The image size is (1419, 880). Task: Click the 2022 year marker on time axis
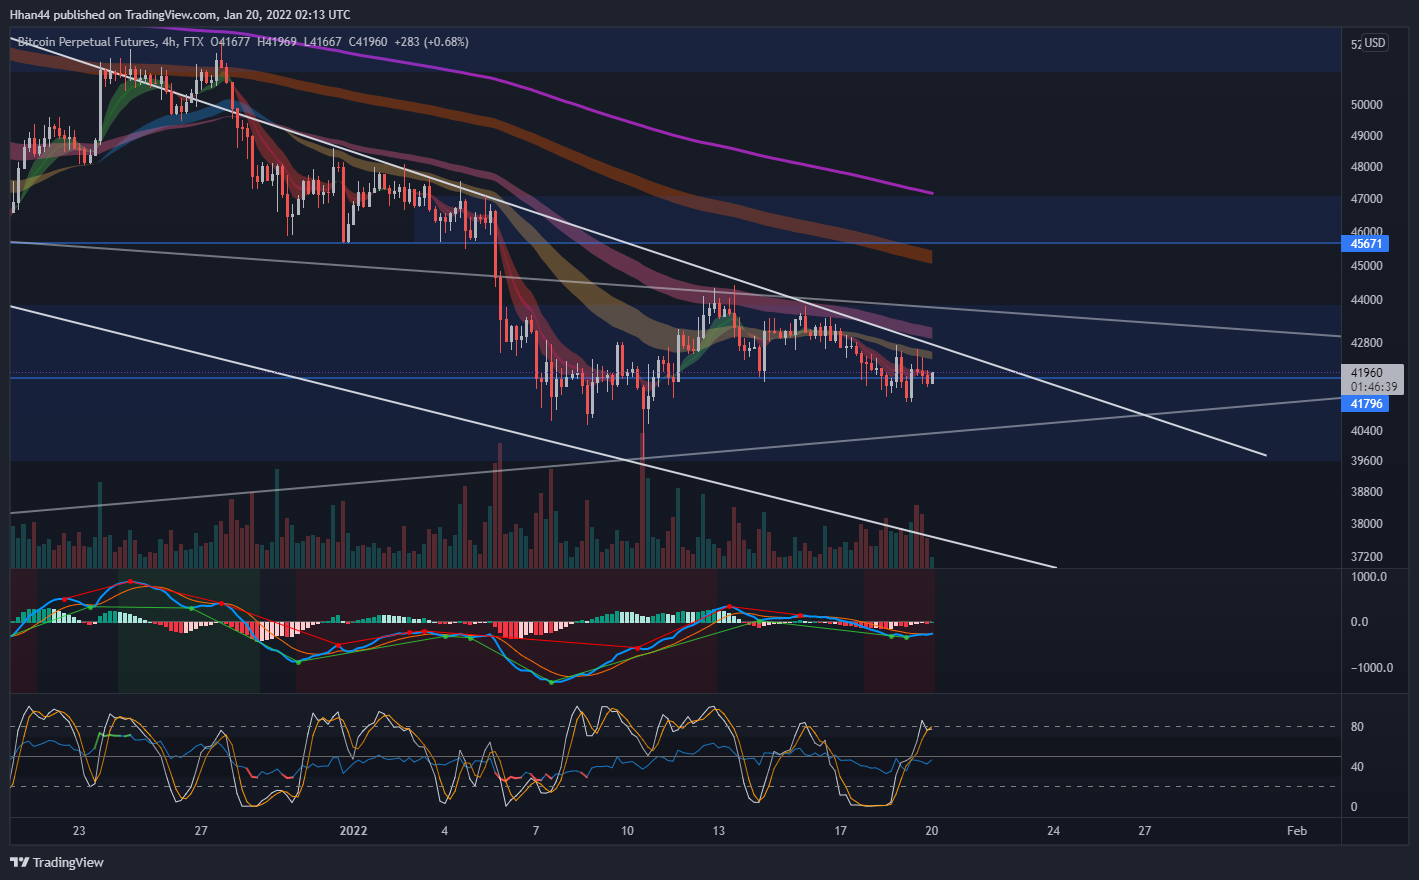pyautogui.click(x=354, y=831)
